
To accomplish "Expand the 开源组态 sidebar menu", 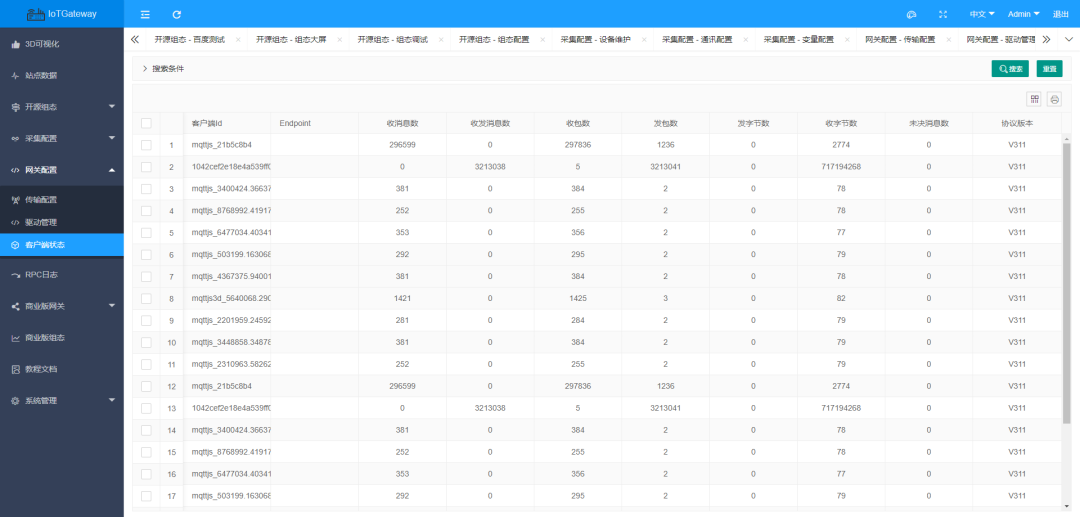I will pos(62,107).
